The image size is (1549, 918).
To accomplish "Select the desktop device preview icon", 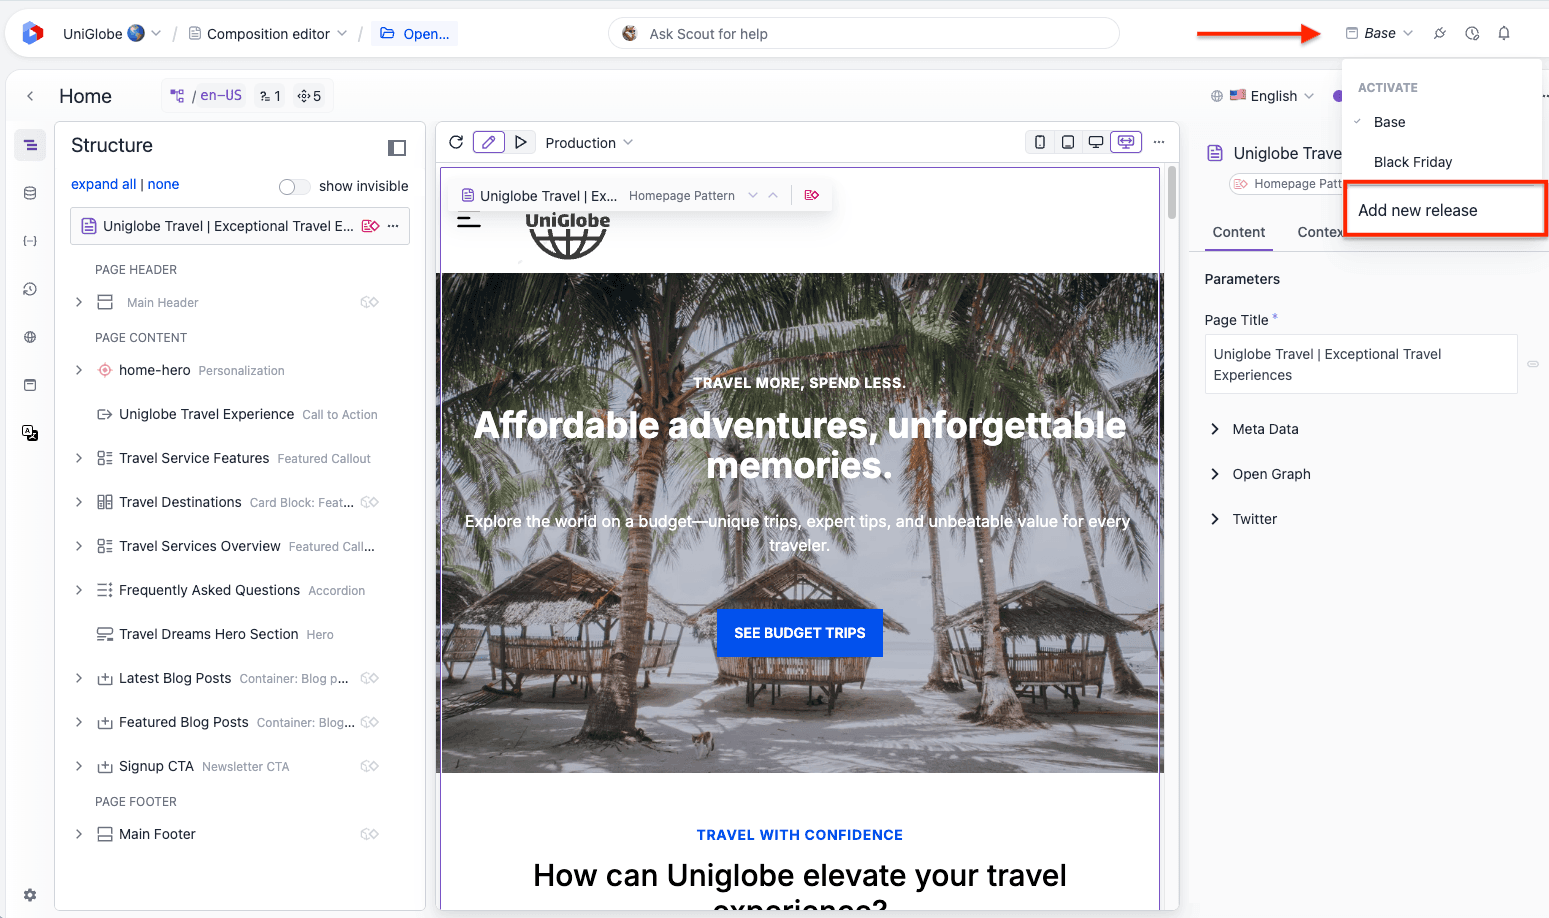I will click(x=1096, y=142).
